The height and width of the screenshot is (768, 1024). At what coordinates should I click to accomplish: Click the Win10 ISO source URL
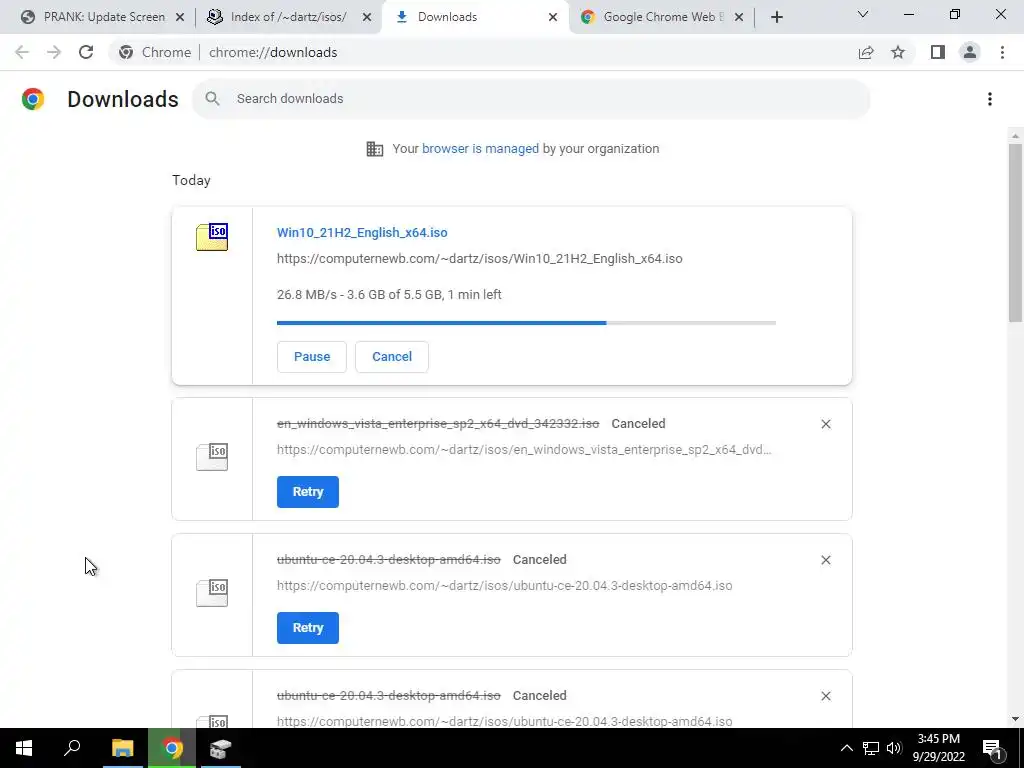pyautogui.click(x=479, y=259)
